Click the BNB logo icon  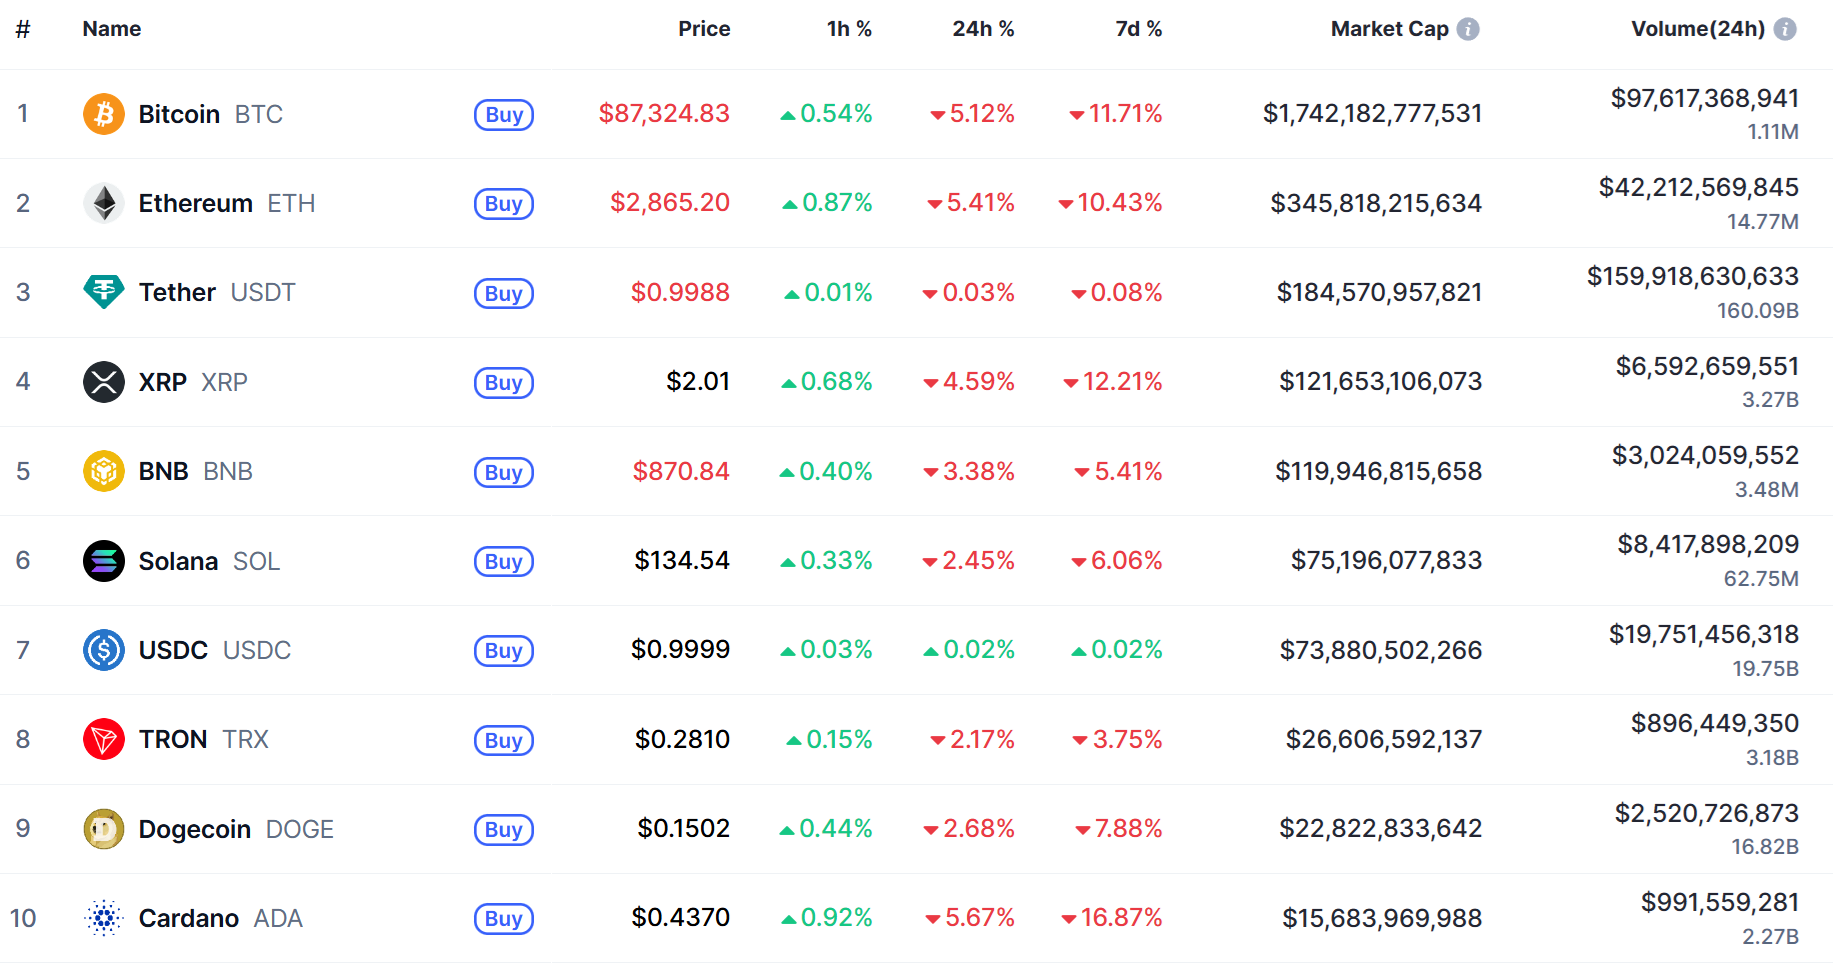point(104,471)
